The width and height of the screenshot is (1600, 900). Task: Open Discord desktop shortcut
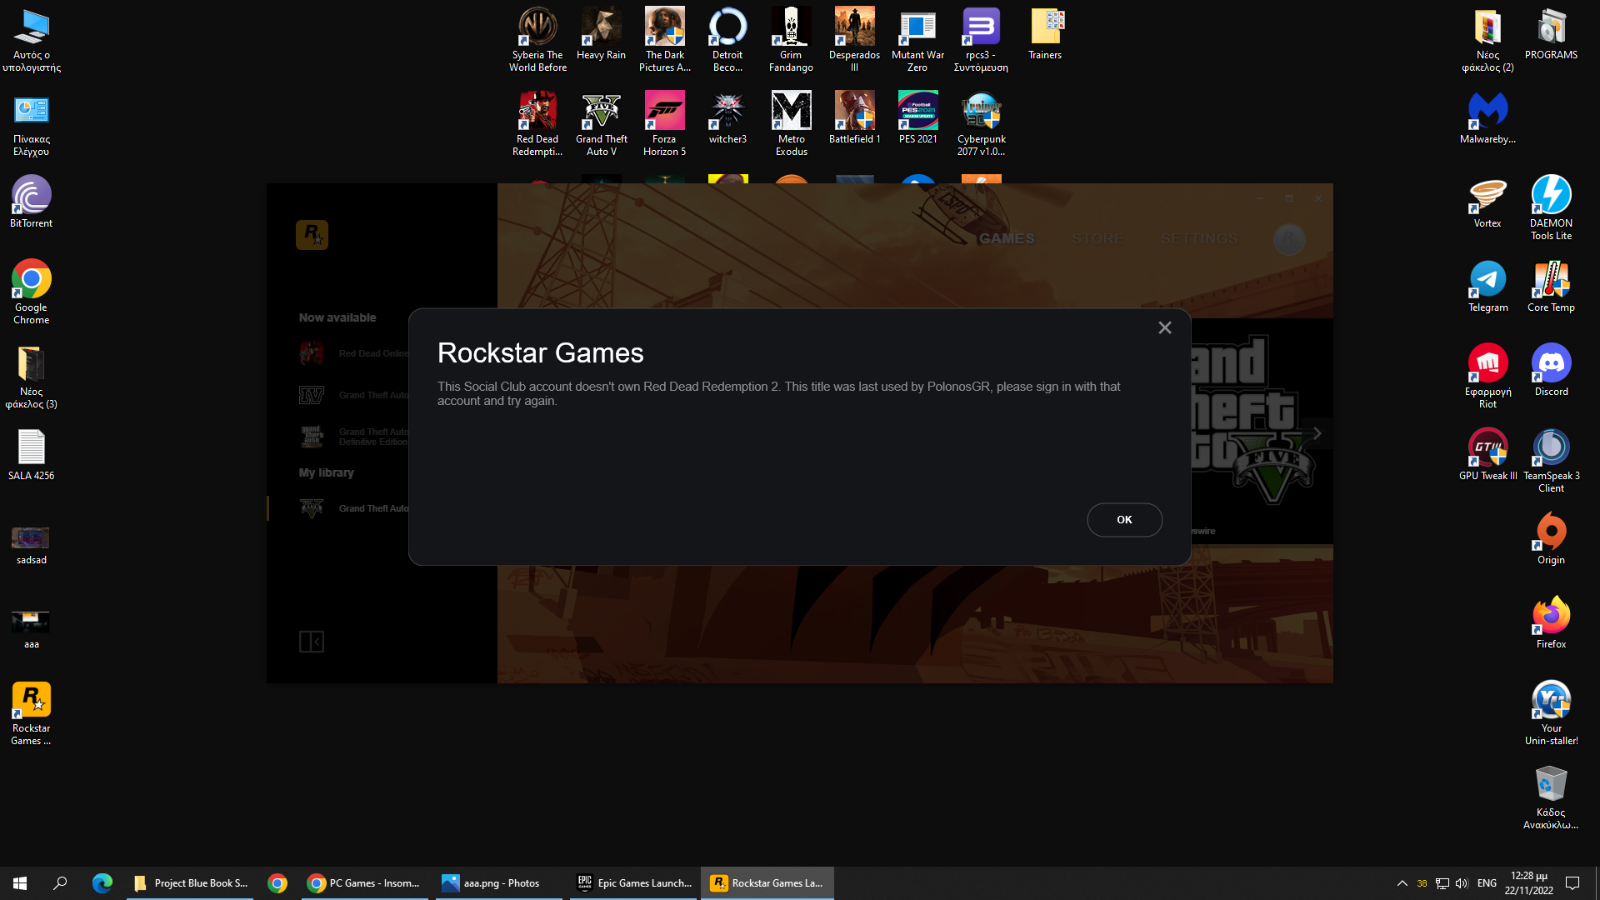click(1551, 370)
